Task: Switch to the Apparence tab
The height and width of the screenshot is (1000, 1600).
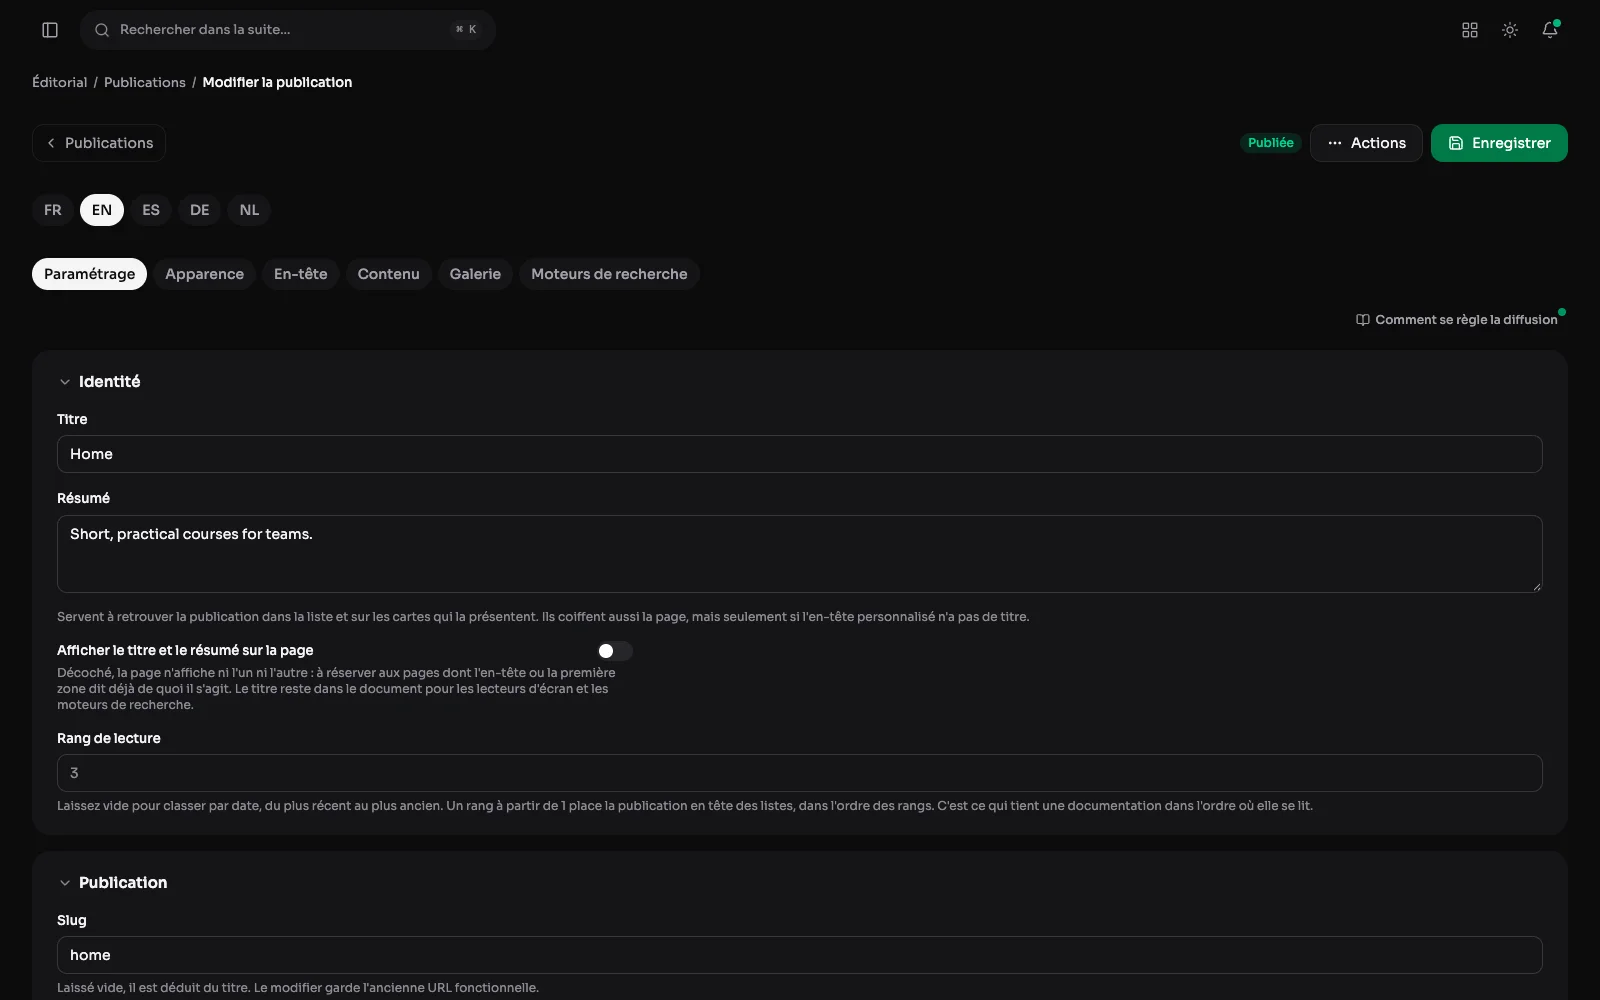Action: click(204, 274)
